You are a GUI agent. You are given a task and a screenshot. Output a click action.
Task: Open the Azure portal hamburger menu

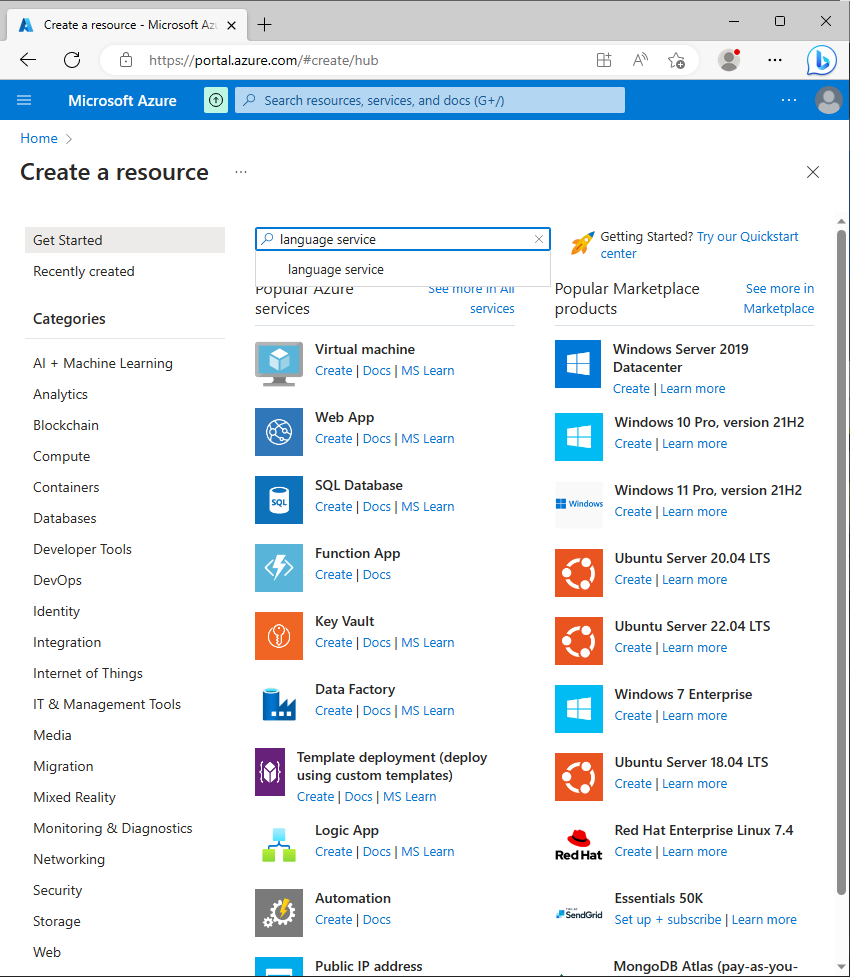pyautogui.click(x=24, y=100)
